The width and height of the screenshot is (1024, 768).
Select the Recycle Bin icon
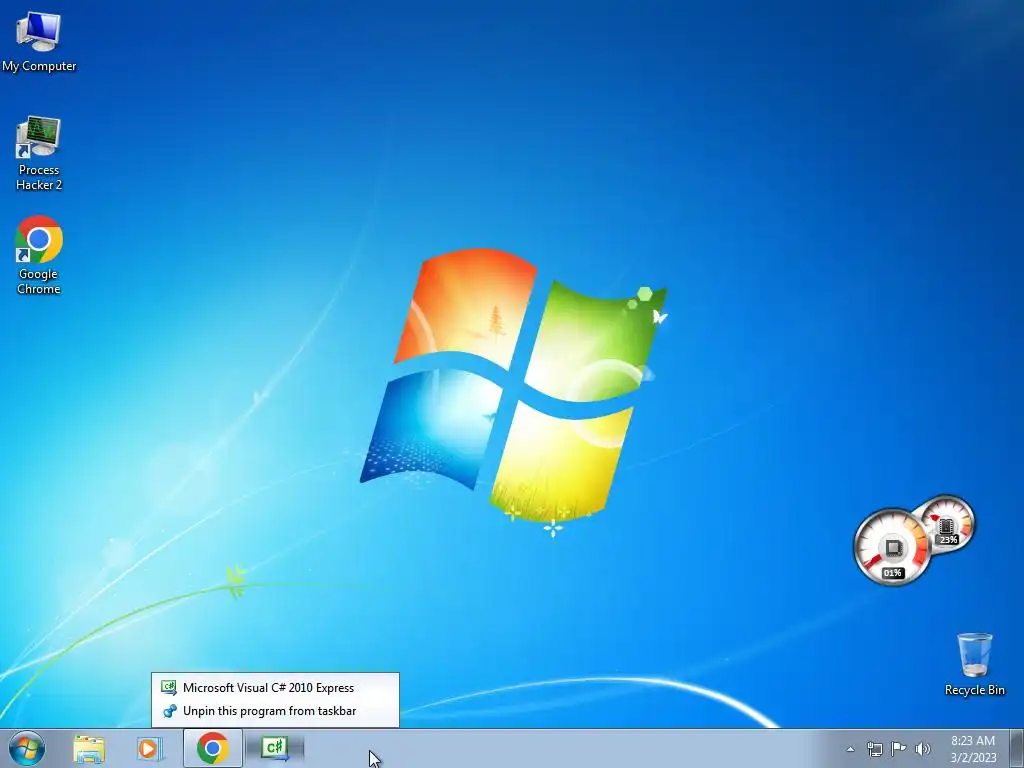click(974, 664)
